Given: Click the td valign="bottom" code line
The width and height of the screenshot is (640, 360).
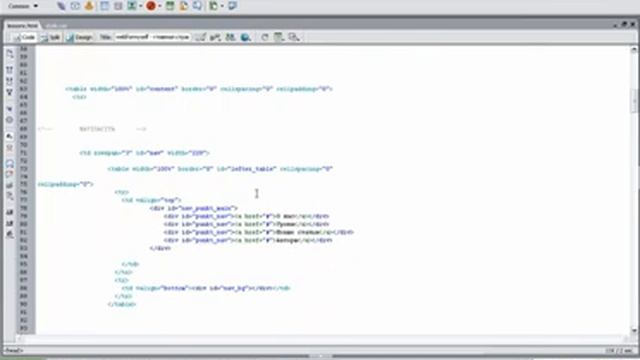Looking at the screenshot, I should [x=206, y=288].
